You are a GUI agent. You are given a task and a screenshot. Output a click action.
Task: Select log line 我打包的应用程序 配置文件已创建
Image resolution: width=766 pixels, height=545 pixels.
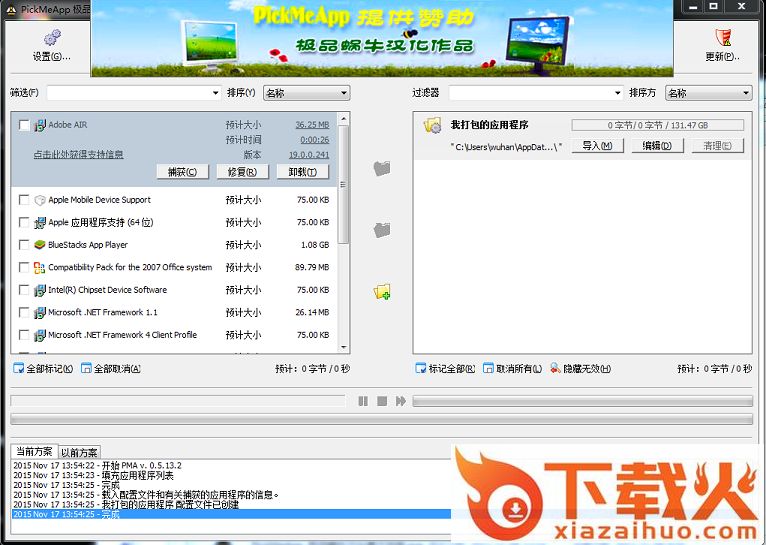126,504
